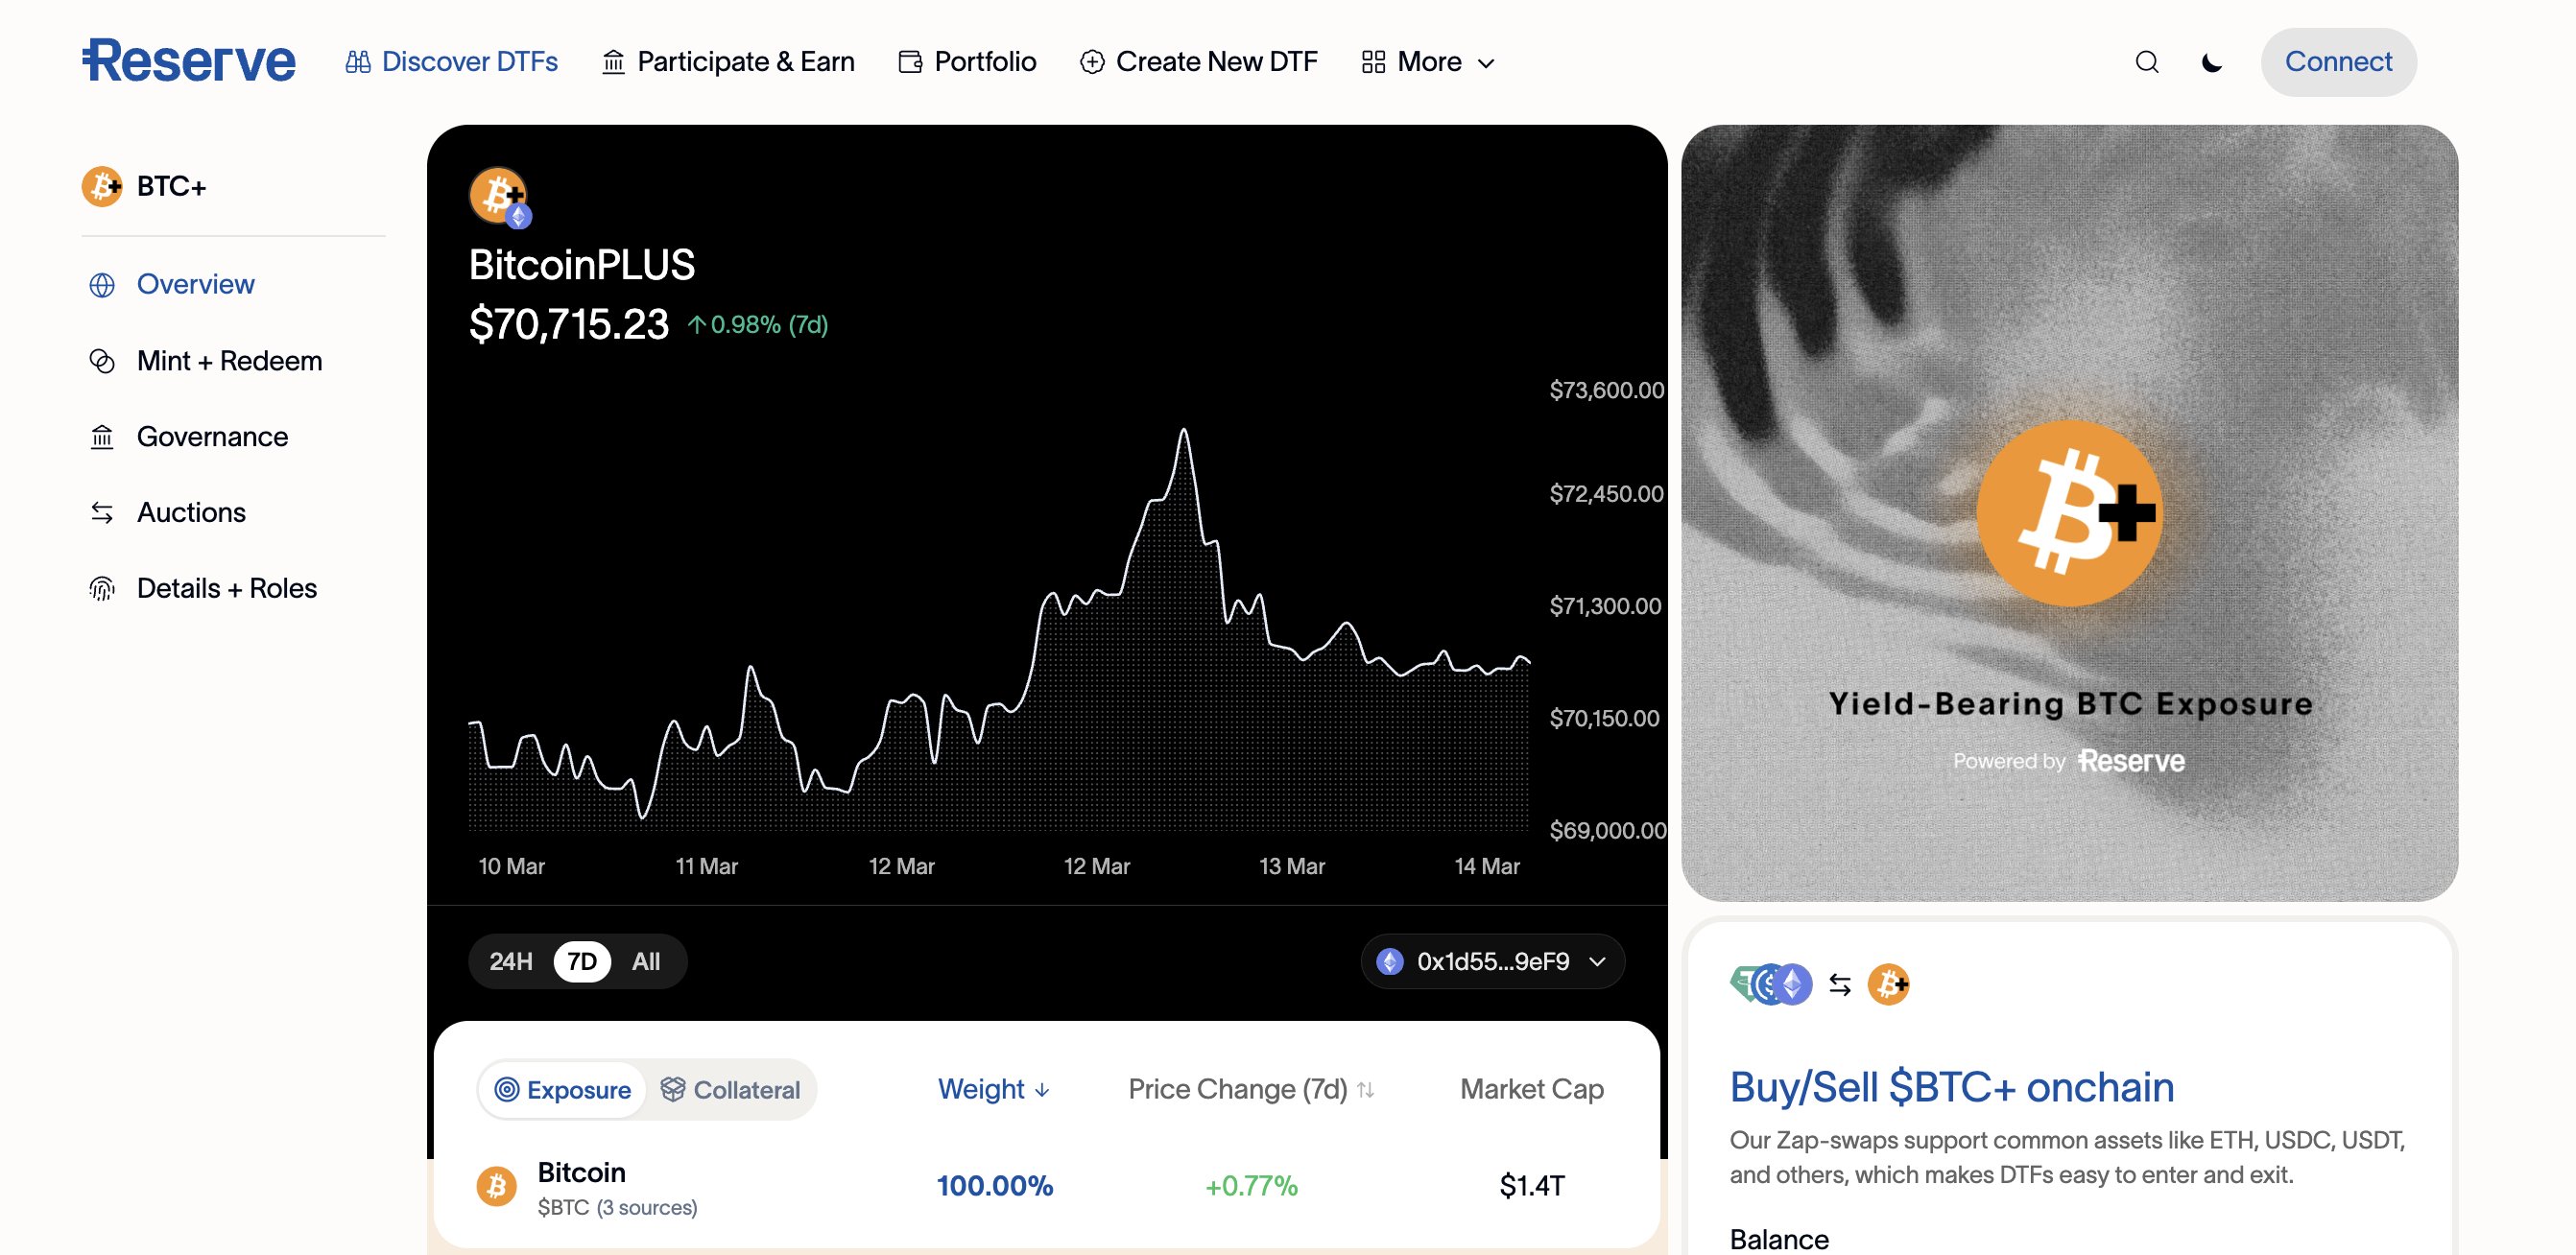Select the Auctions arrows icon
This screenshot has height=1255, width=2576.
coord(103,512)
